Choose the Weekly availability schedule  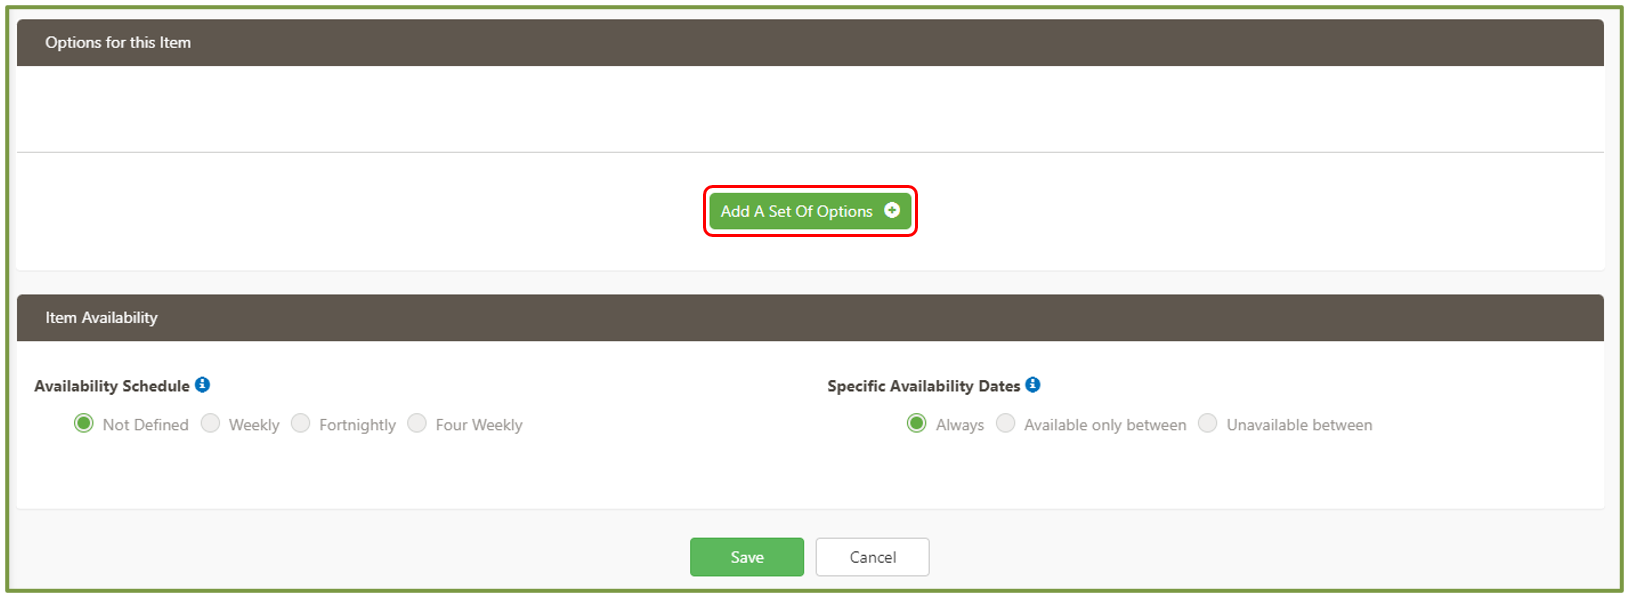pyautogui.click(x=210, y=424)
